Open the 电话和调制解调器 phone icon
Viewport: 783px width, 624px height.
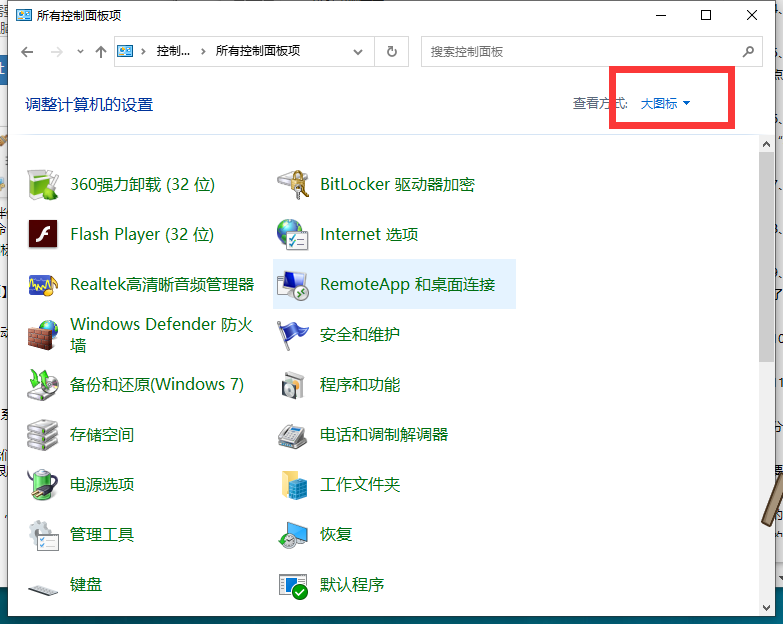[293, 435]
